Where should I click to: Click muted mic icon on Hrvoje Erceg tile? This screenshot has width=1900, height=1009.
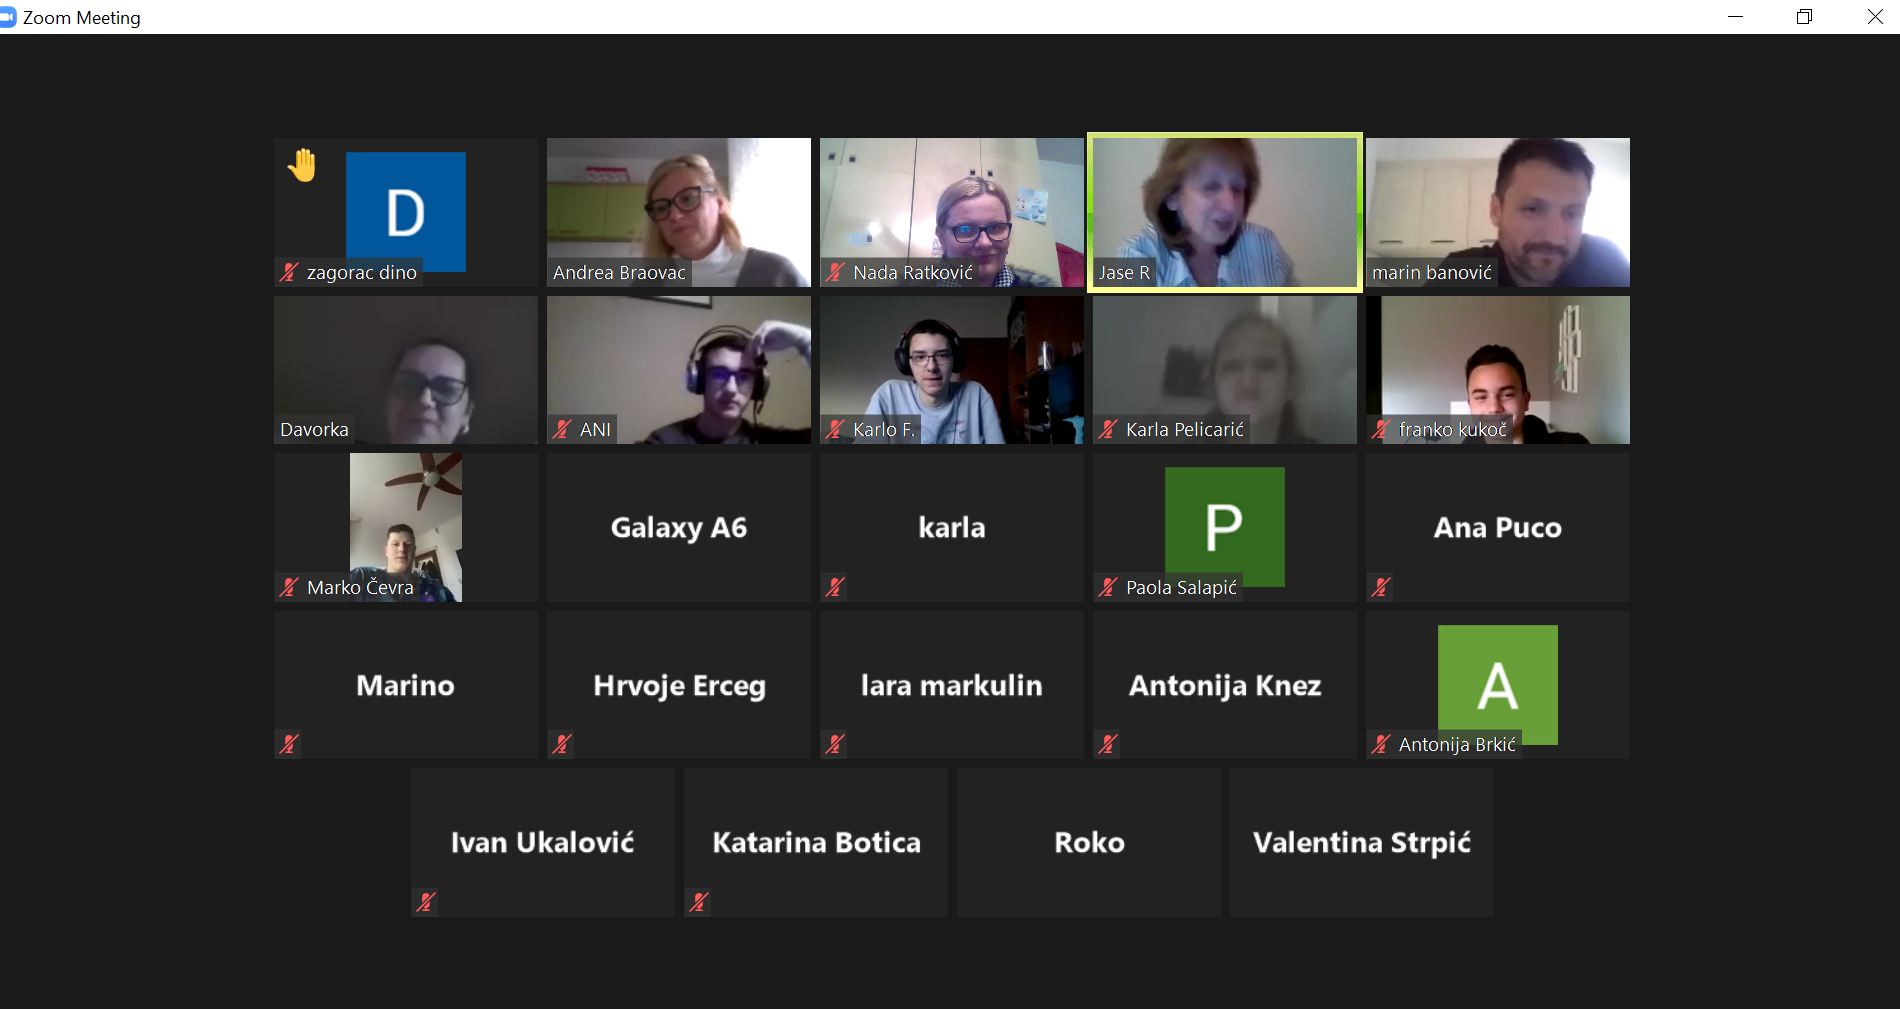point(562,744)
